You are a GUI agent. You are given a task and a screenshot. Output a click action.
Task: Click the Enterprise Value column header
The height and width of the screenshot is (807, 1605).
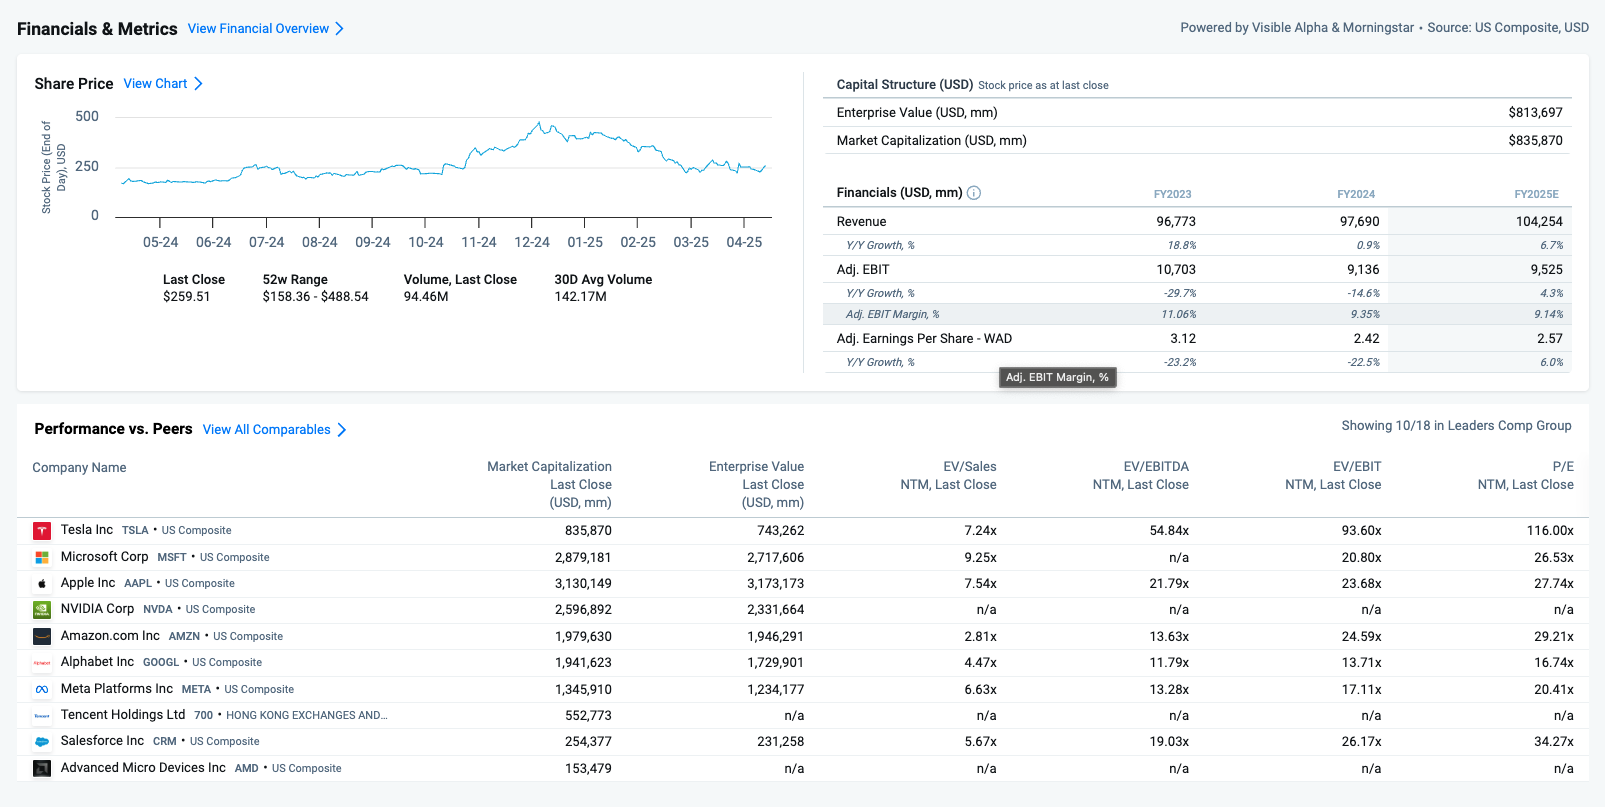point(756,485)
